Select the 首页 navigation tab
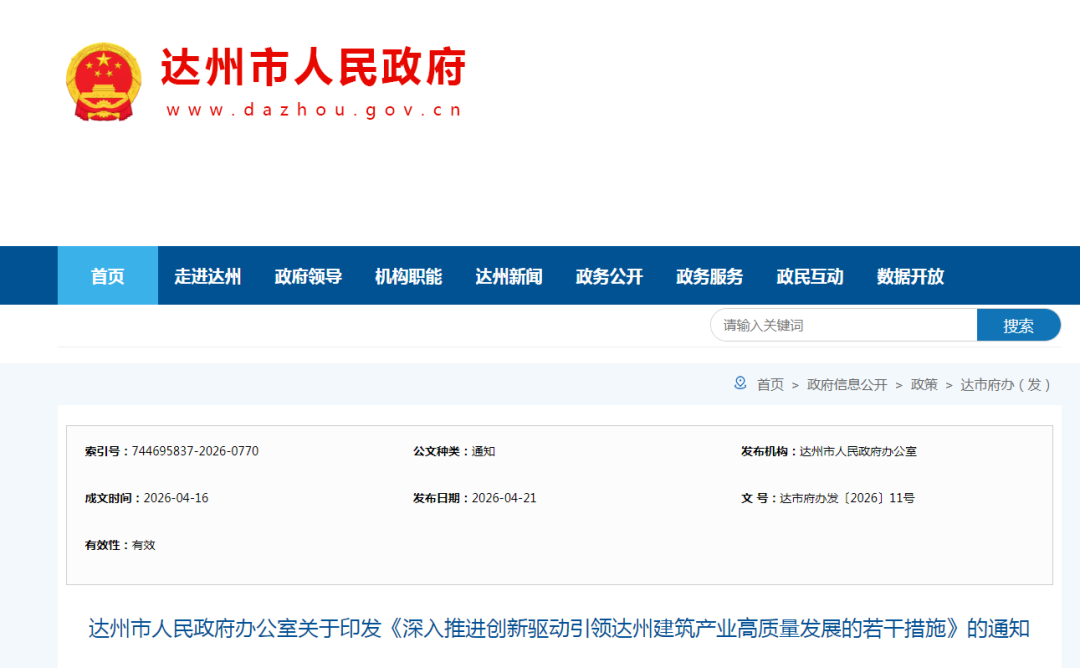Screen dimensions: 1080x668 pos(107,277)
